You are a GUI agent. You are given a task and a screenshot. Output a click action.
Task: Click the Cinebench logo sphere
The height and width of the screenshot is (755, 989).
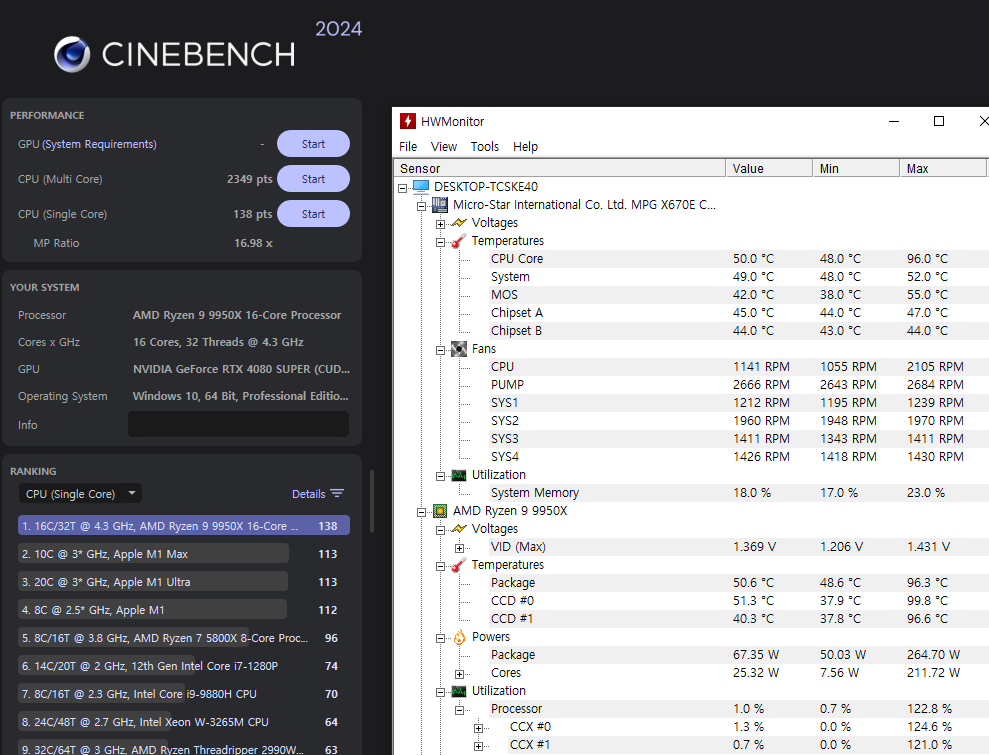tap(72, 54)
